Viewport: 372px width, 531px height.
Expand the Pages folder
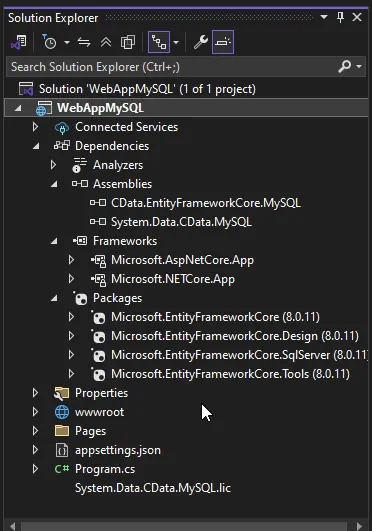35,431
